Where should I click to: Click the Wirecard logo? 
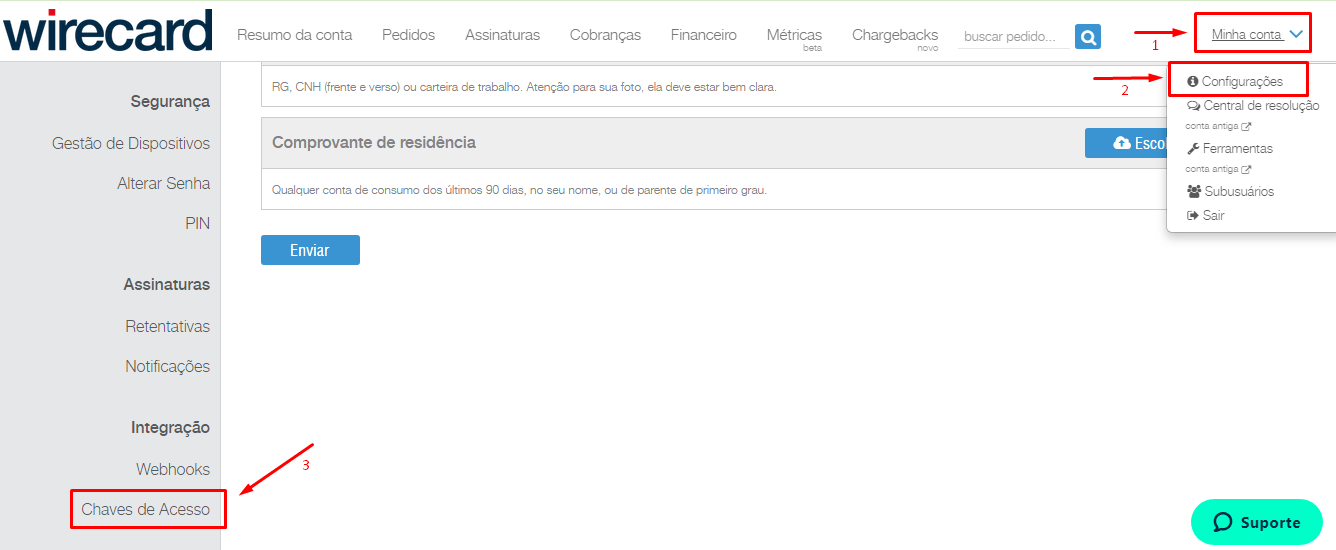point(107,31)
